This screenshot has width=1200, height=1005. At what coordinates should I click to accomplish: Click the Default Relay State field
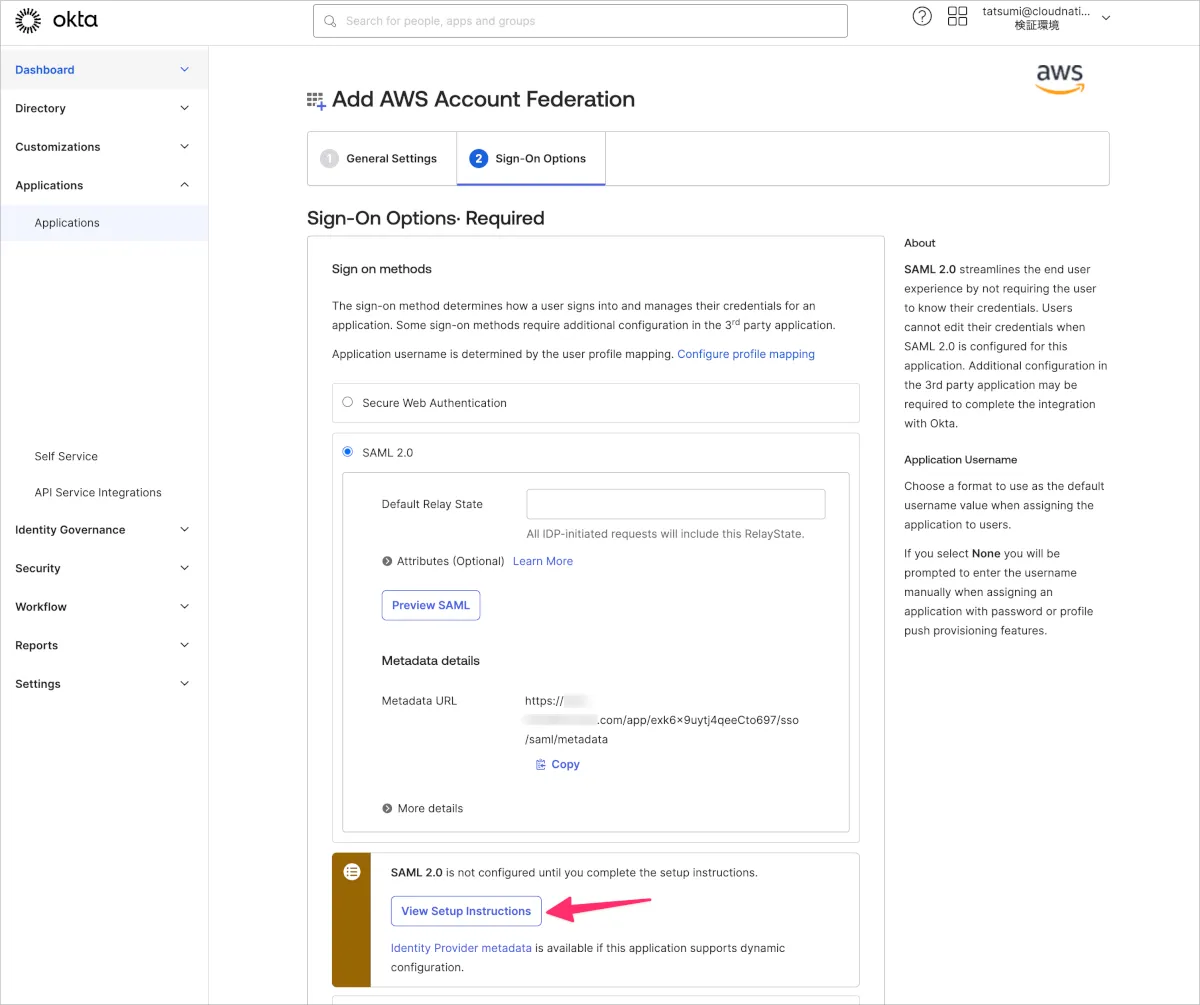pos(675,504)
